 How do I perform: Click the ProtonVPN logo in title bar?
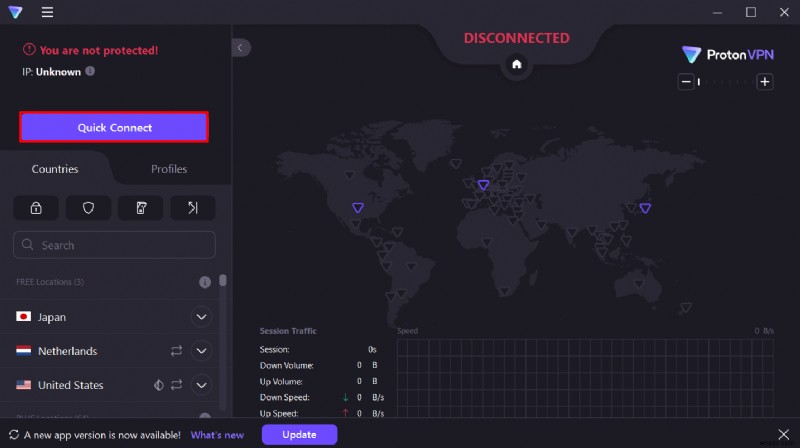point(15,12)
